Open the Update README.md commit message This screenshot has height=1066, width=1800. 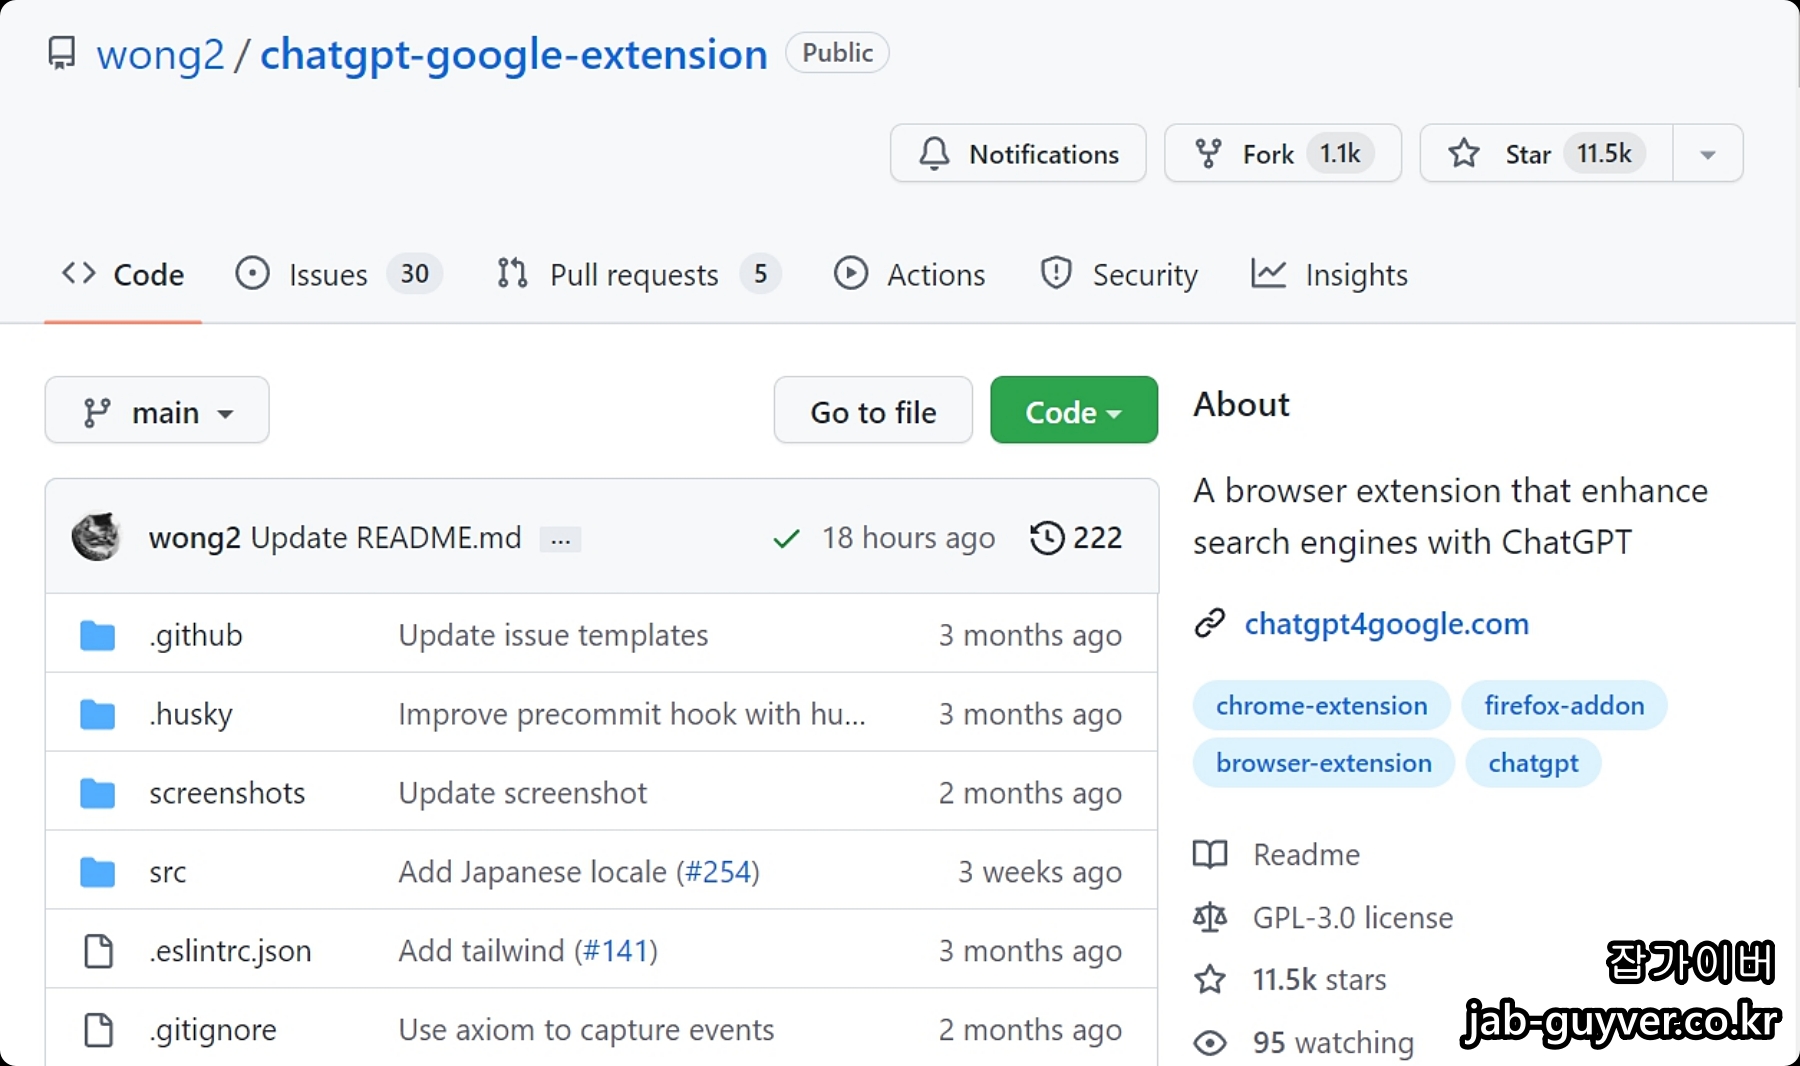pyautogui.click(x=386, y=538)
